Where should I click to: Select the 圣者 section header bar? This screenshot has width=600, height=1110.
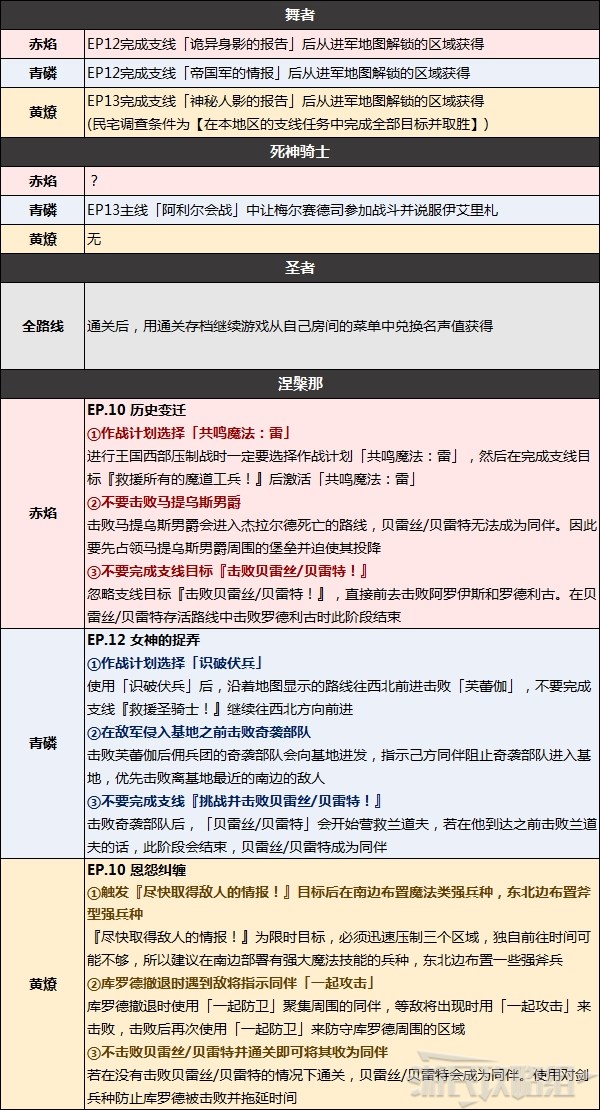coord(300,268)
